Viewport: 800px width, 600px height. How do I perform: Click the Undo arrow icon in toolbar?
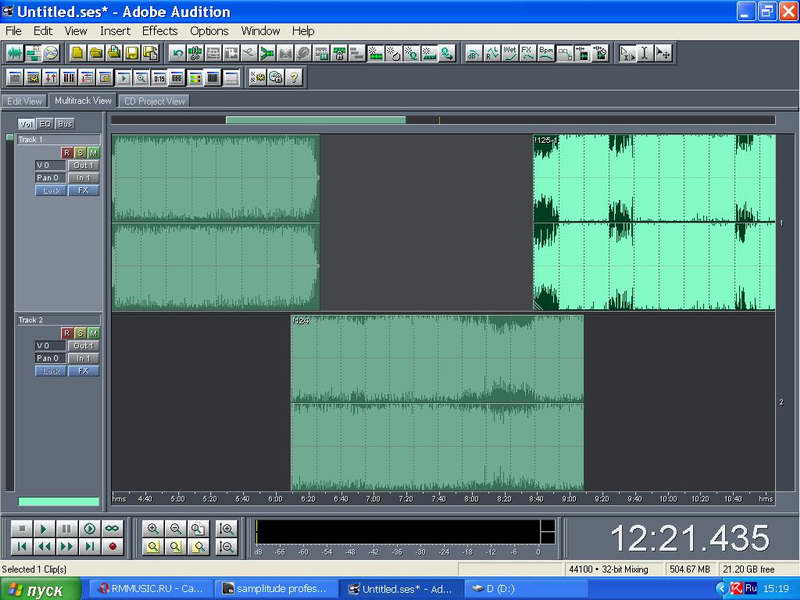[178, 53]
